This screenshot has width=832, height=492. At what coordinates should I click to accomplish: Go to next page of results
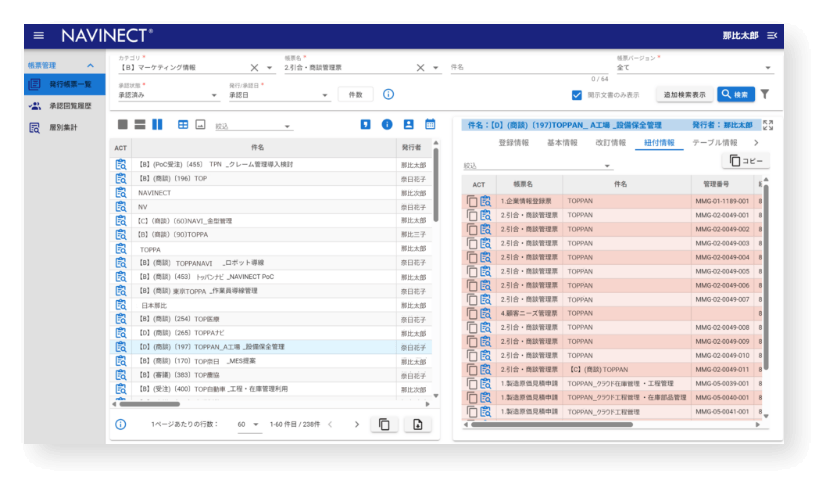tap(357, 424)
